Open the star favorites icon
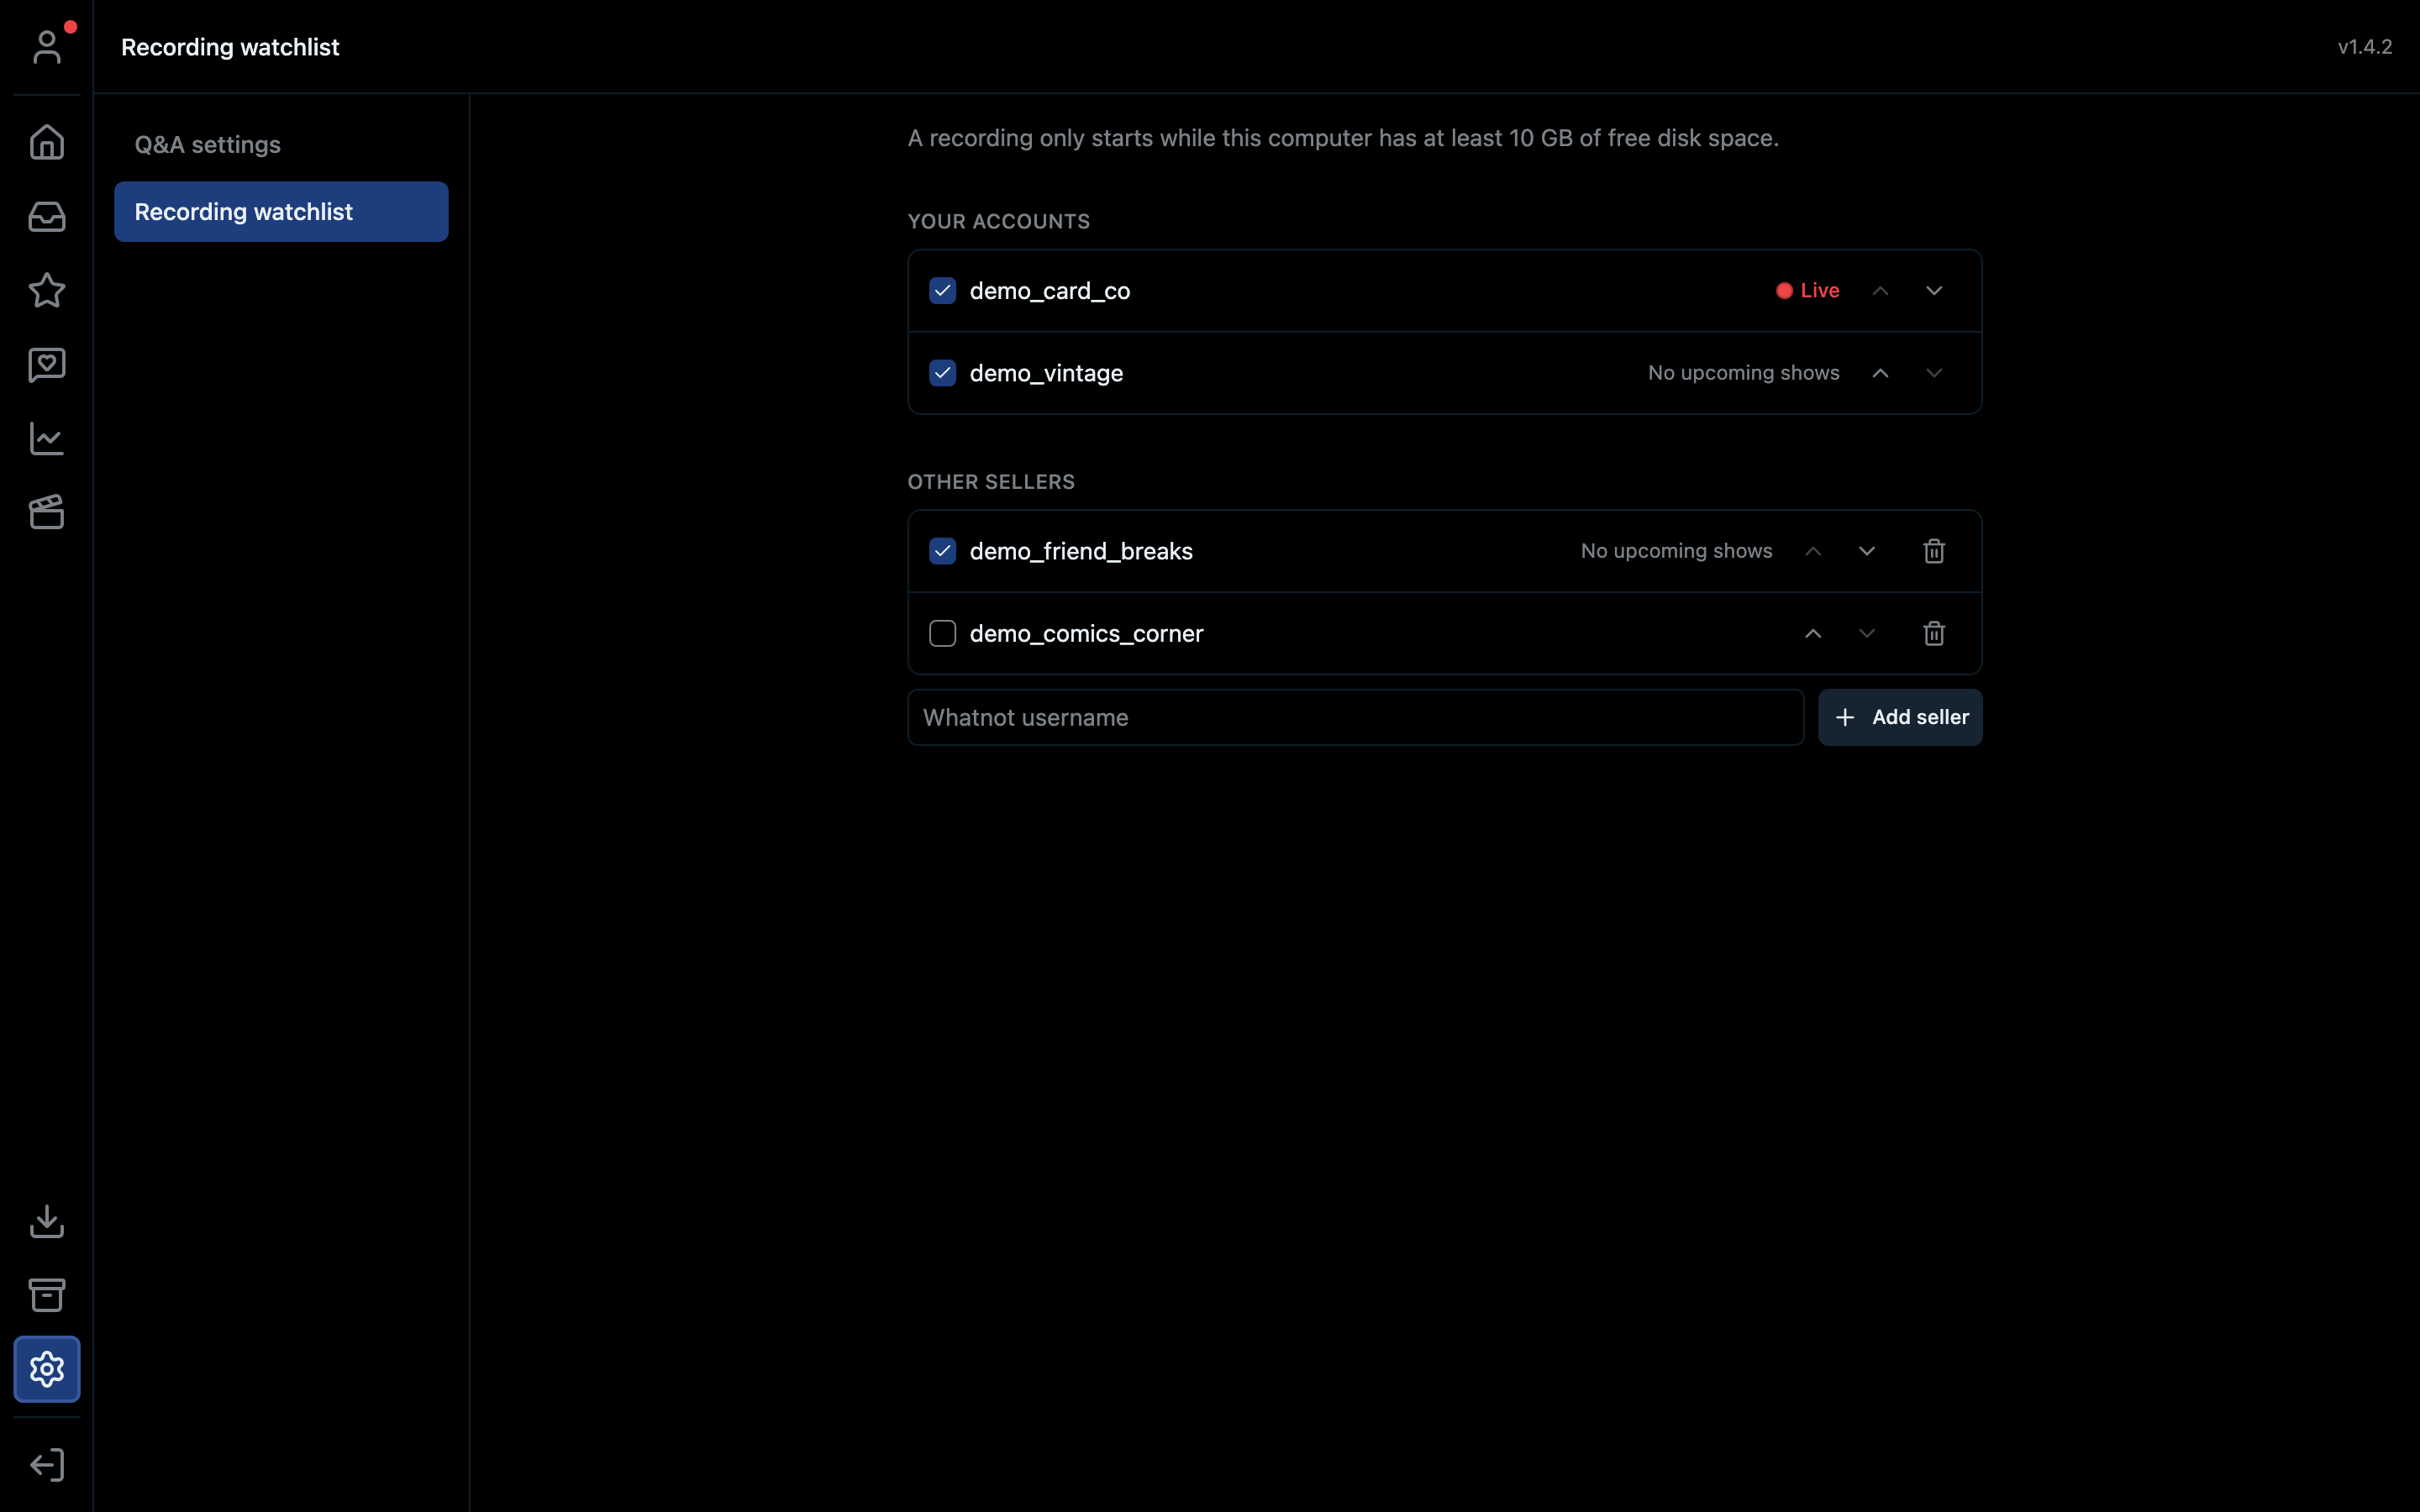The width and height of the screenshot is (2420, 1512). pos(47,291)
